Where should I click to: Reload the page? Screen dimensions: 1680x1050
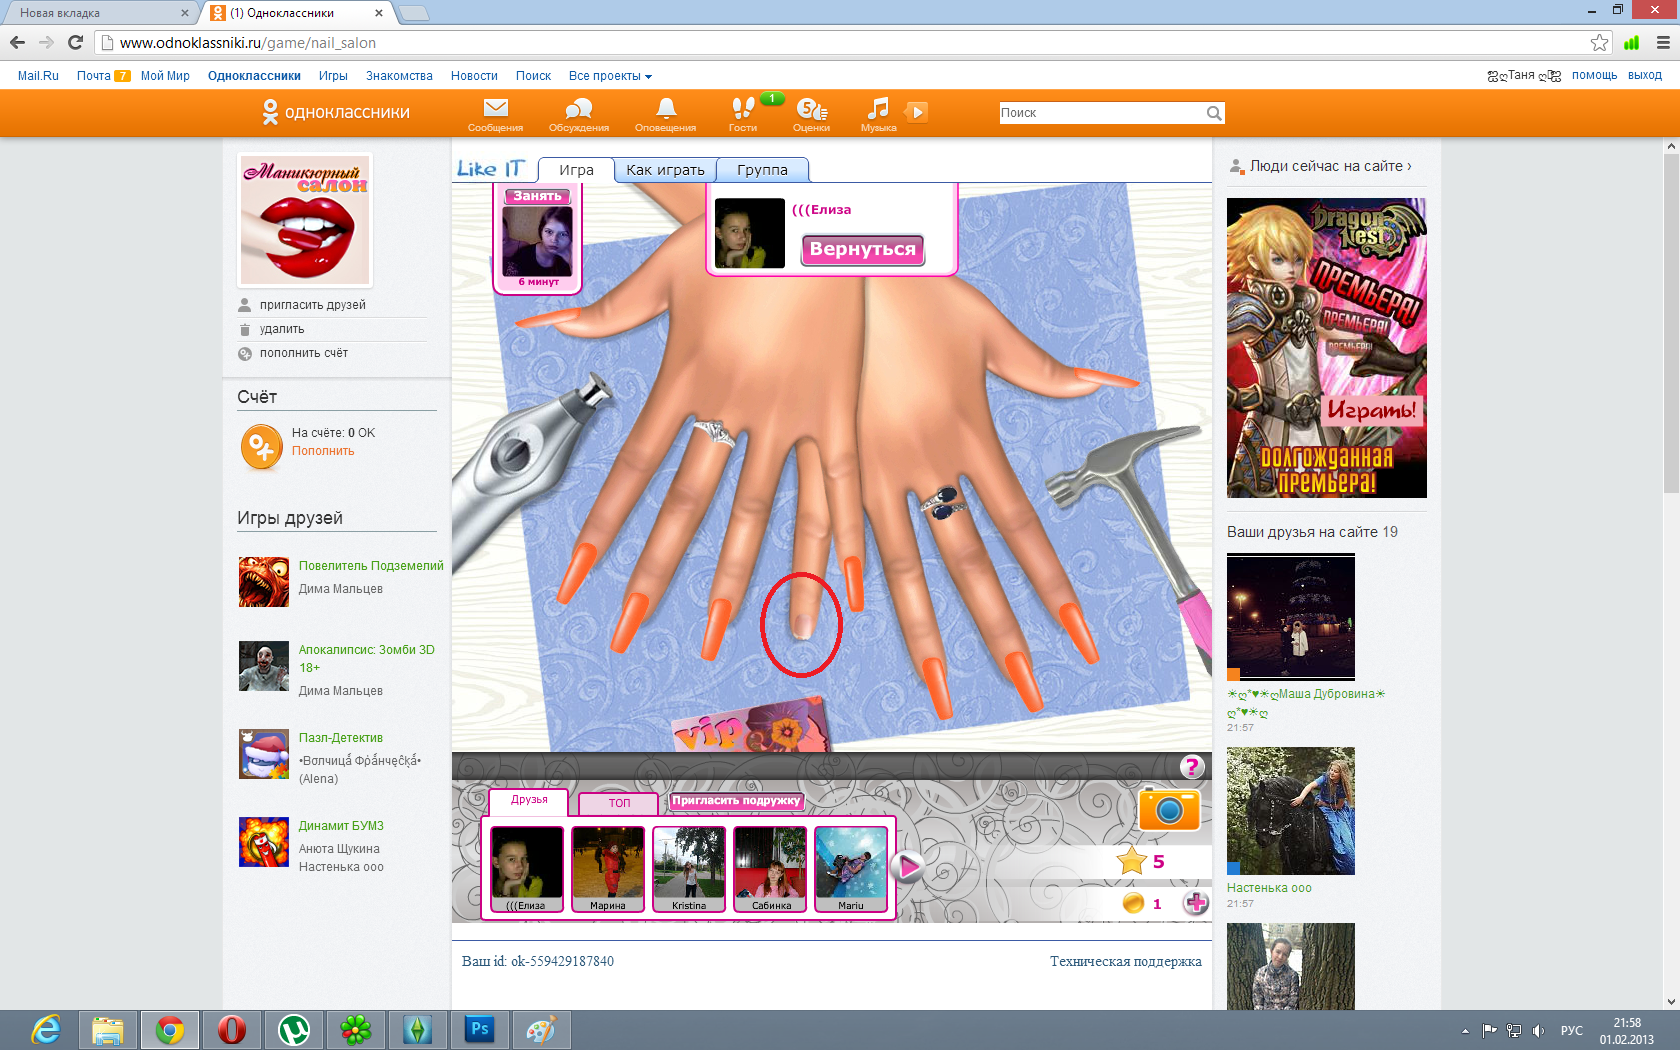[x=75, y=42]
